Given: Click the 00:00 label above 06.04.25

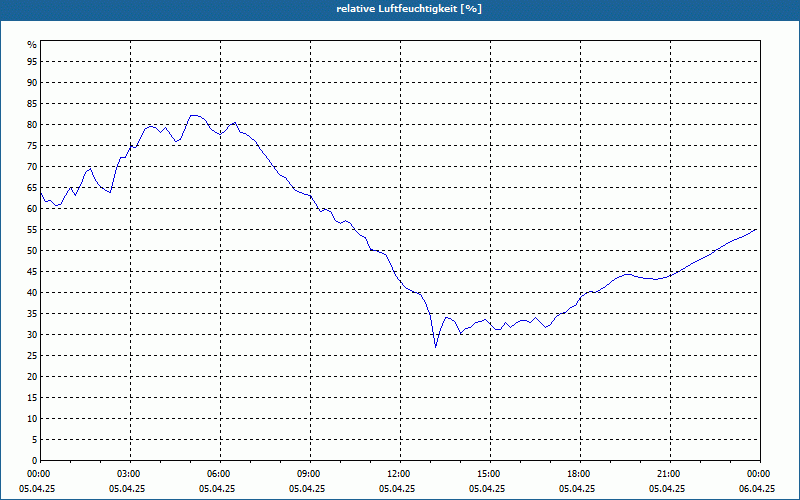Looking at the screenshot, I should click(x=760, y=474).
